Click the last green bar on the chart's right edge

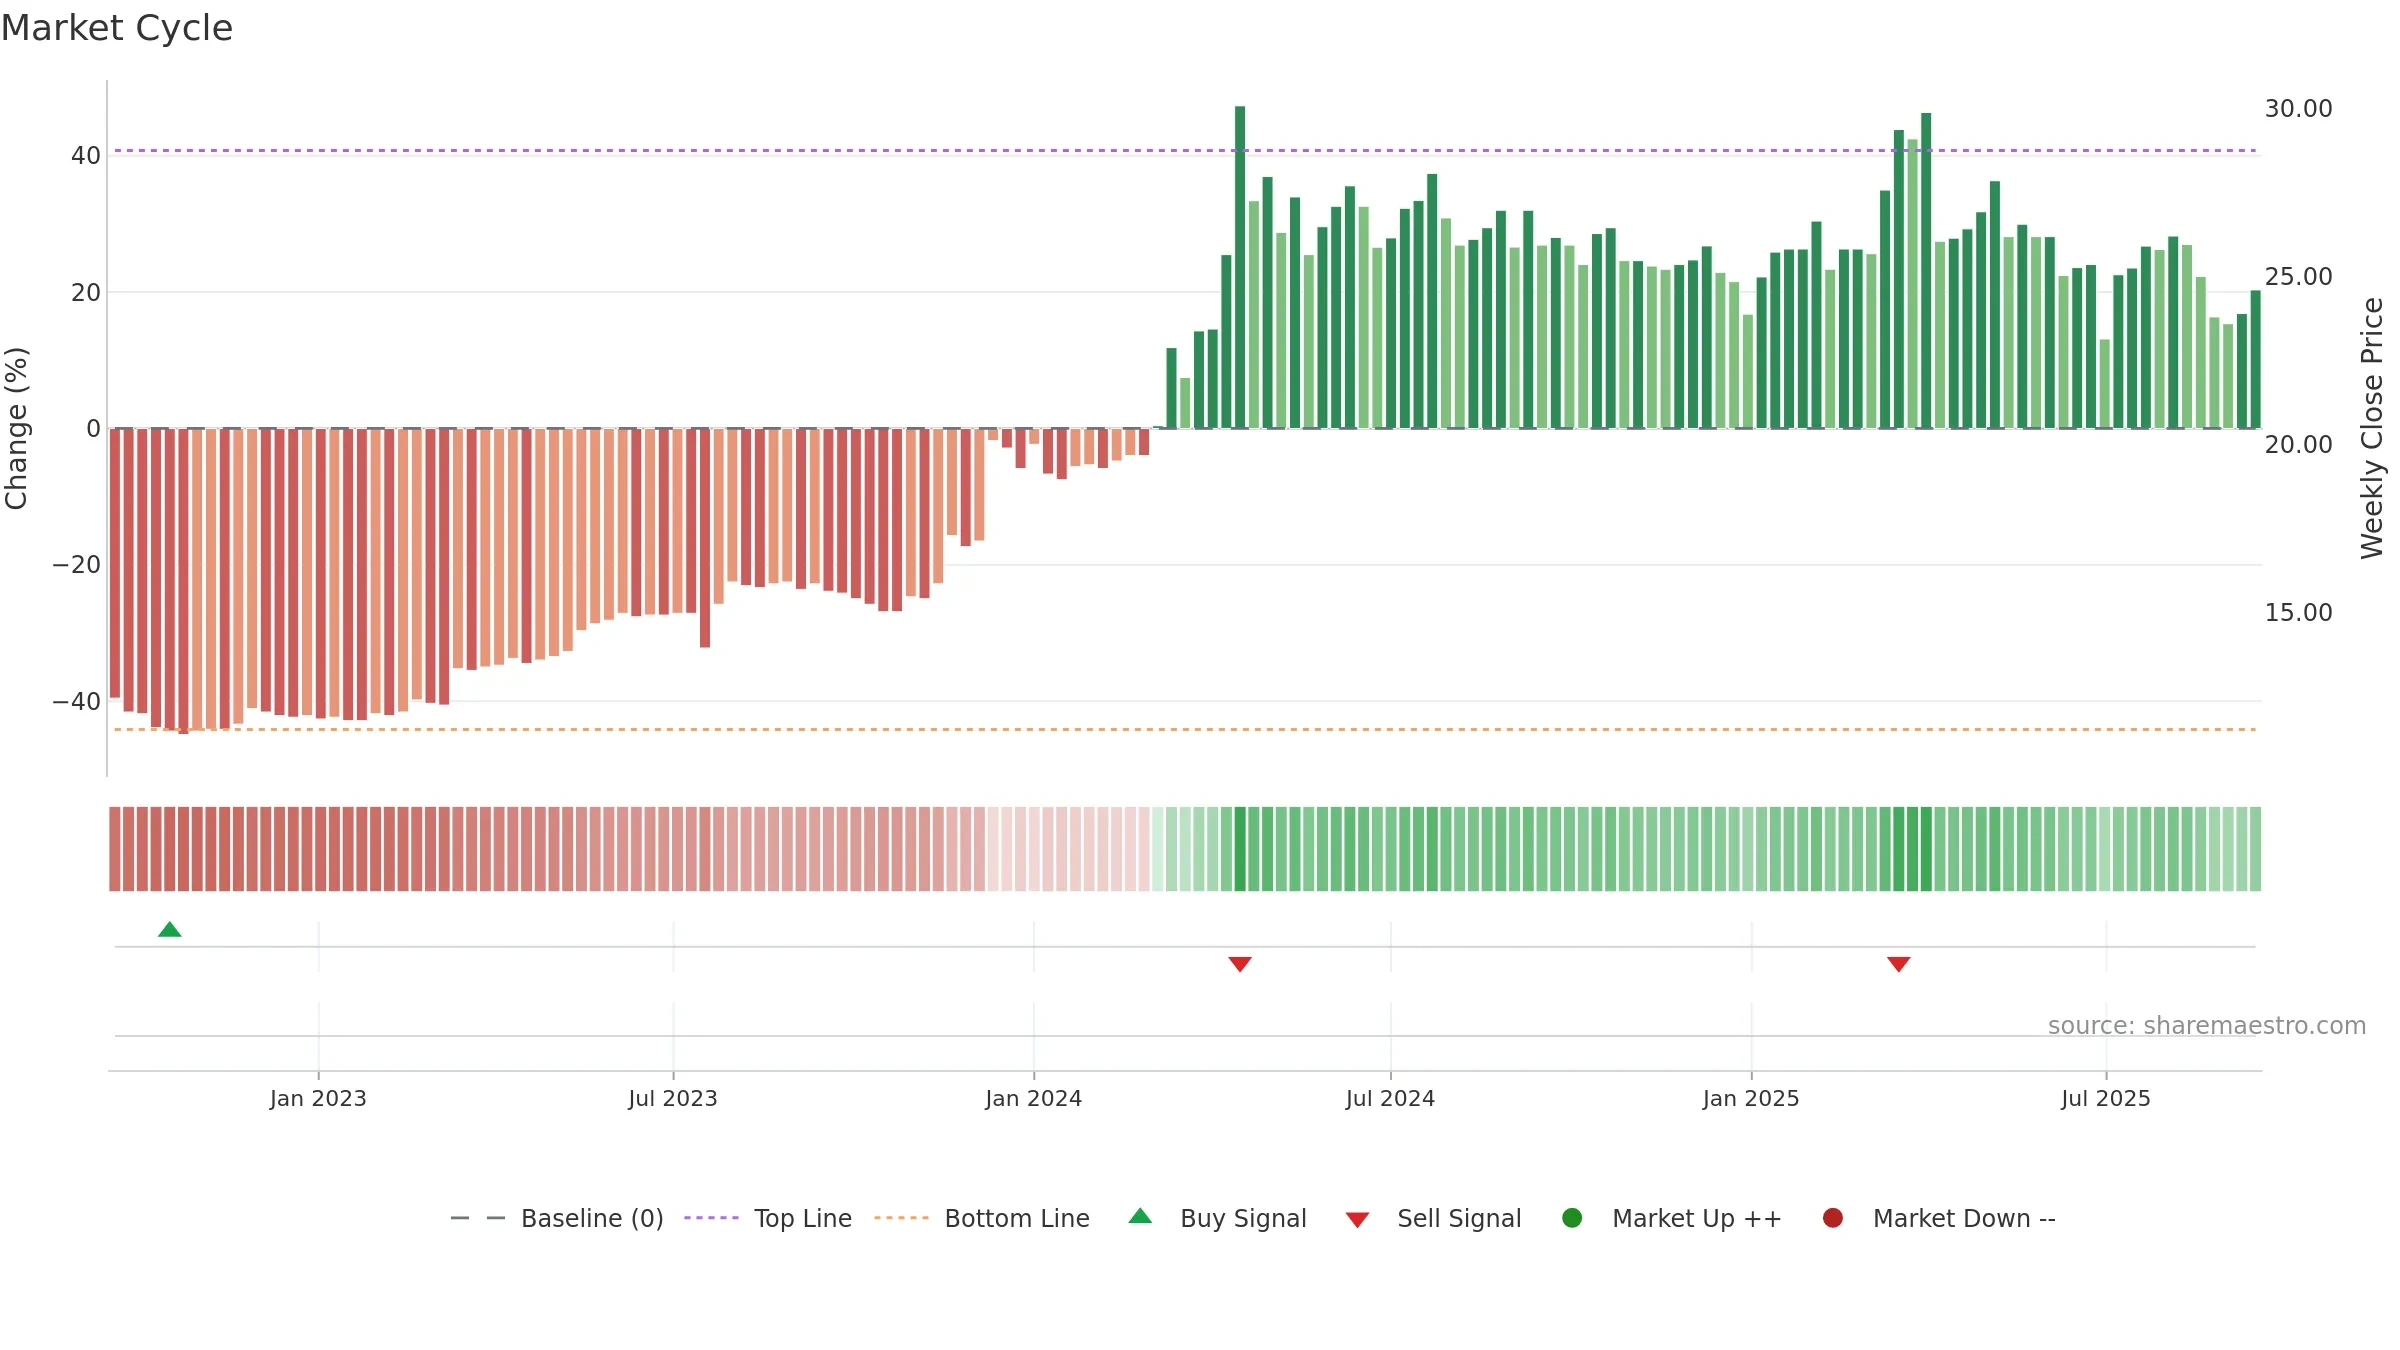coord(2255,359)
